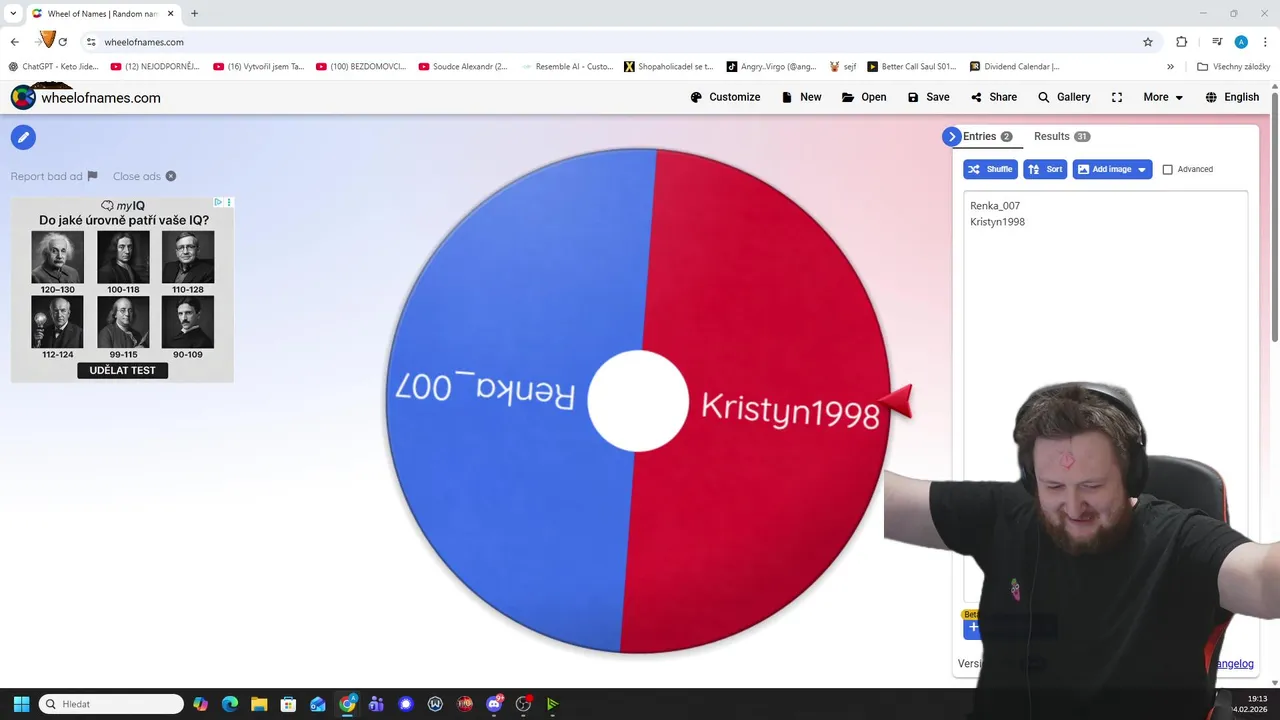Viewport: 1280px width, 720px height.
Task: Open the ad info icon
Action: click(x=218, y=202)
